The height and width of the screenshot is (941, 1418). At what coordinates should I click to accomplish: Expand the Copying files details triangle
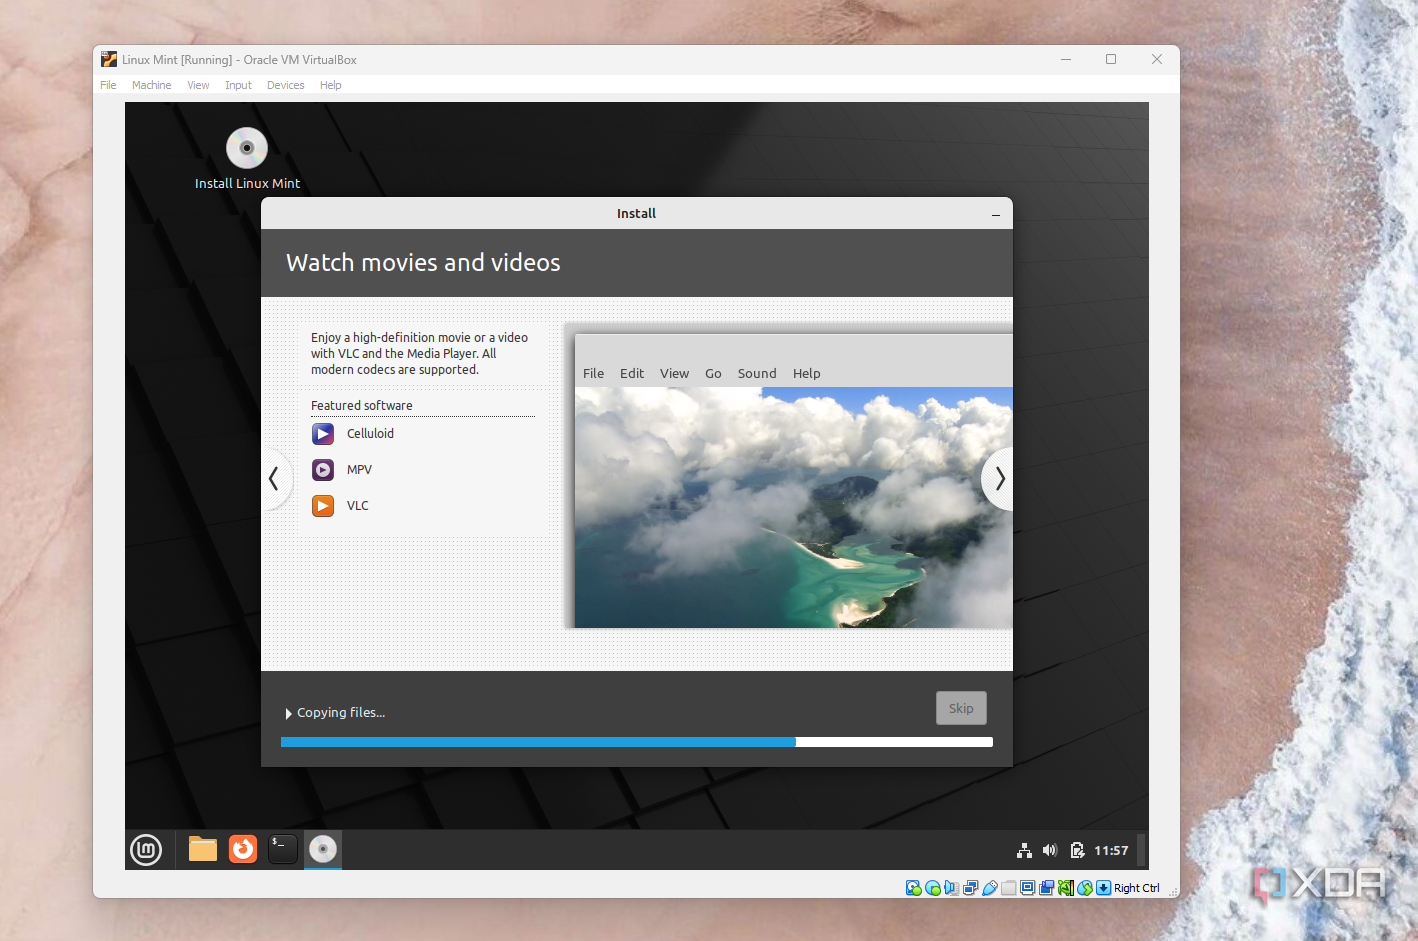pyautogui.click(x=288, y=713)
